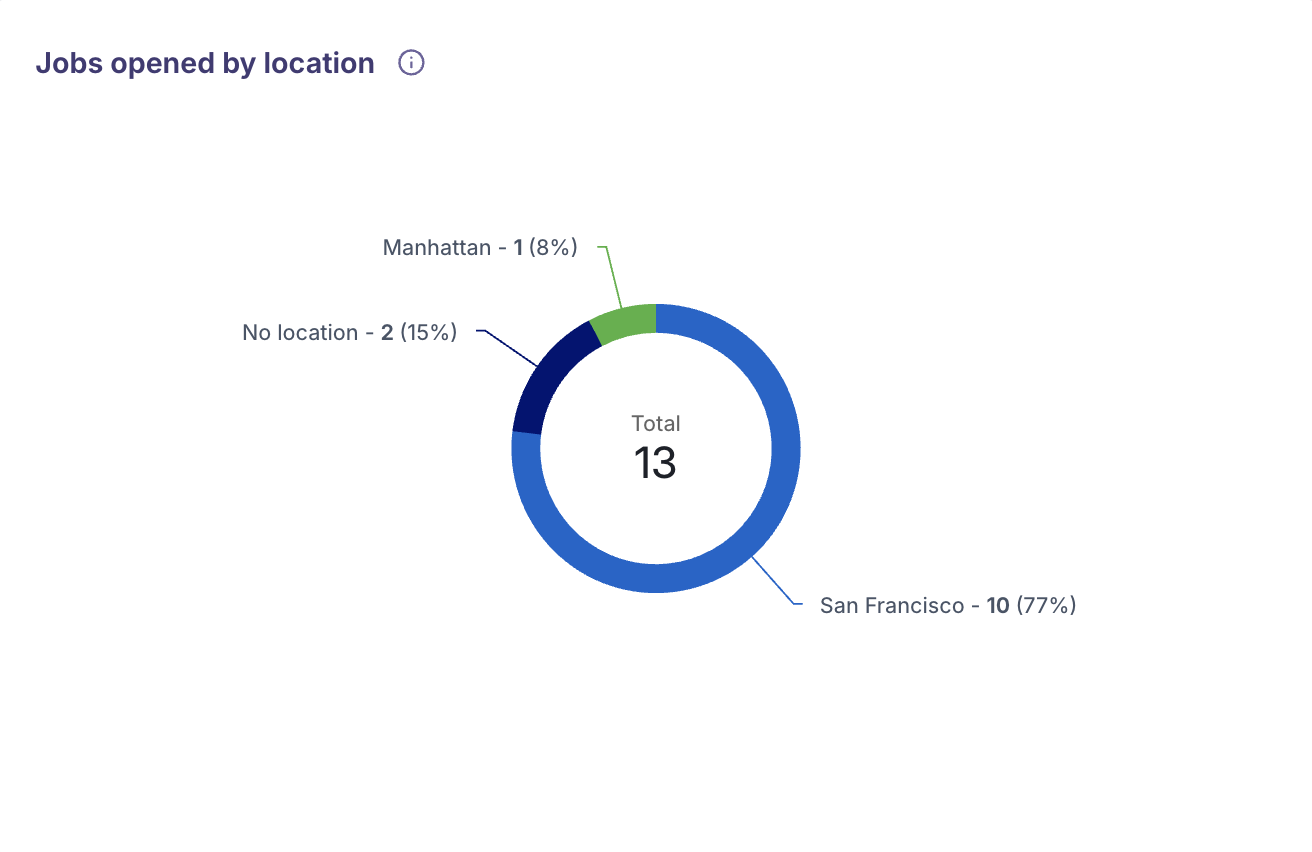Click the words "San Francisco" in the label

pos(891,605)
